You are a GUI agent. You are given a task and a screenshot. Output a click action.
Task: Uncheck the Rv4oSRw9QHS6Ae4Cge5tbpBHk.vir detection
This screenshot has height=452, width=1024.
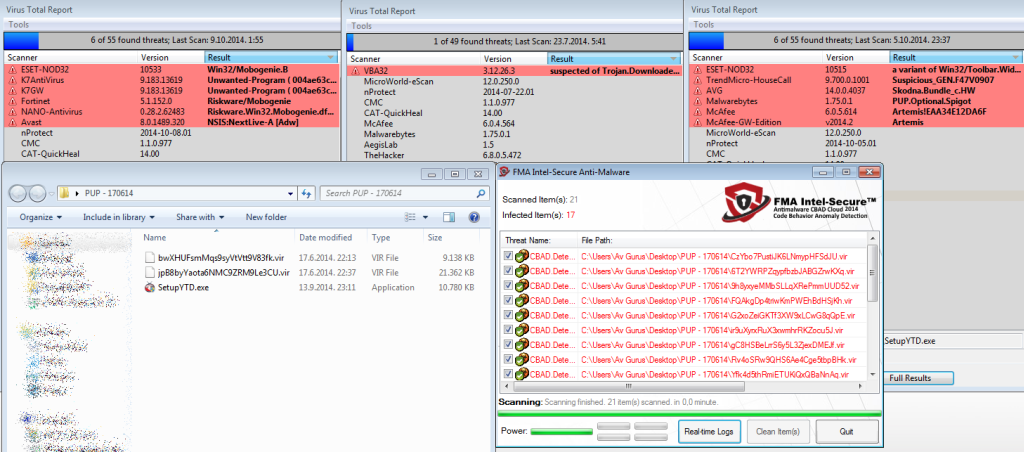tap(509, 359)
